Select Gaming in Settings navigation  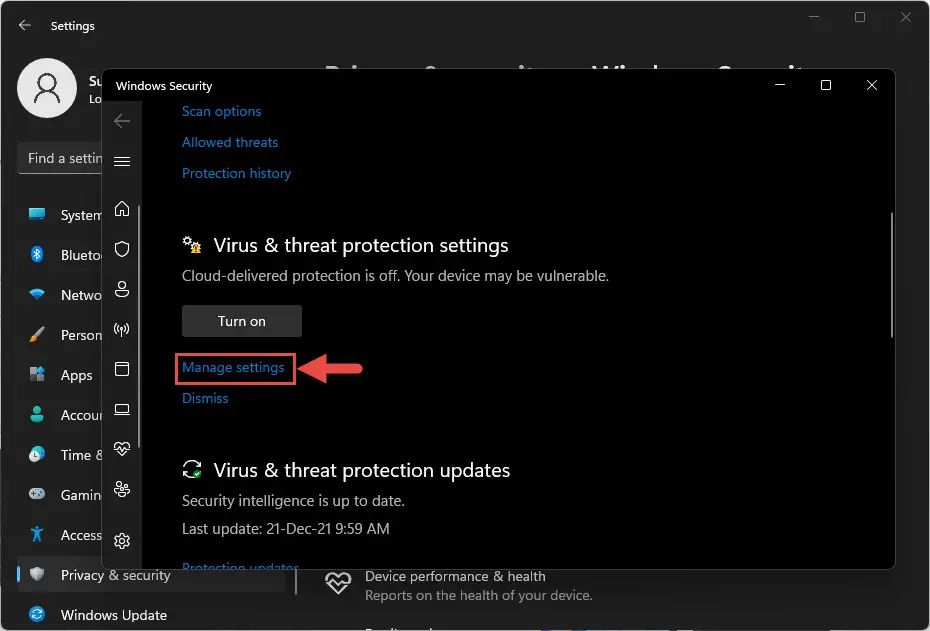coord(59,495)
